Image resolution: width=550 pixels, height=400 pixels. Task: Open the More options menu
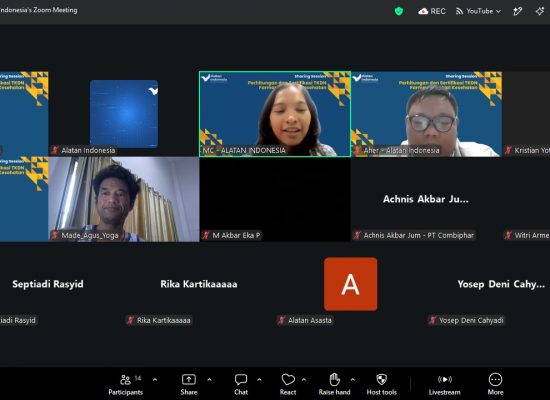tap(495, 385)
